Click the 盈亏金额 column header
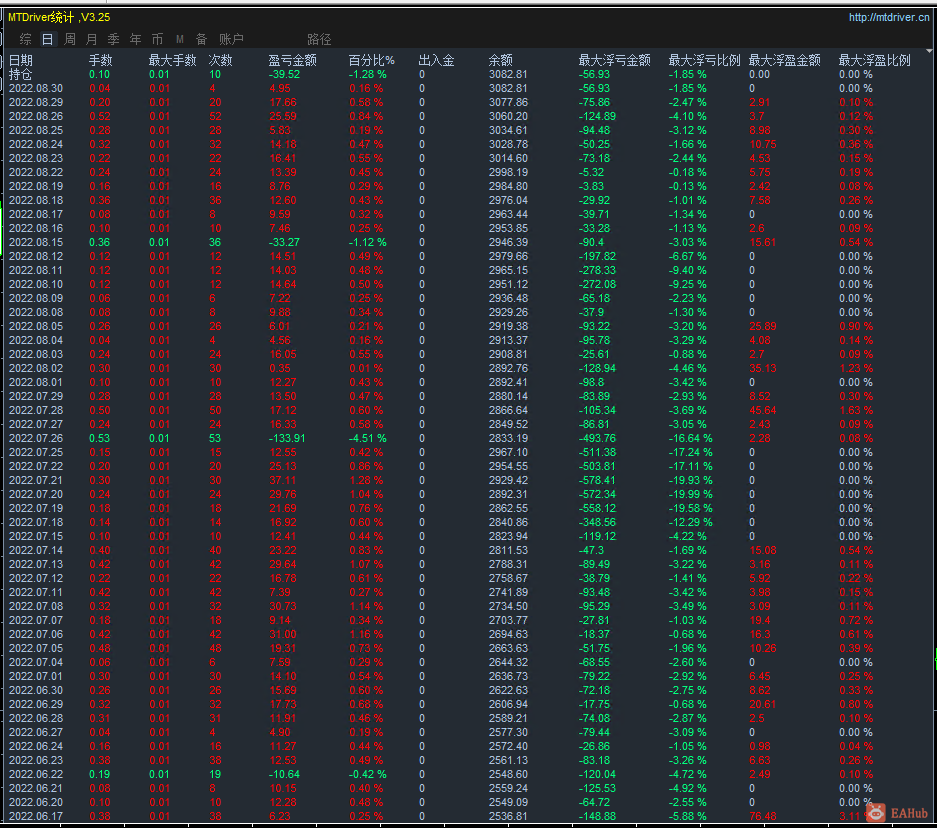Viewport: 937px width, 828px height. coord(292,60)
